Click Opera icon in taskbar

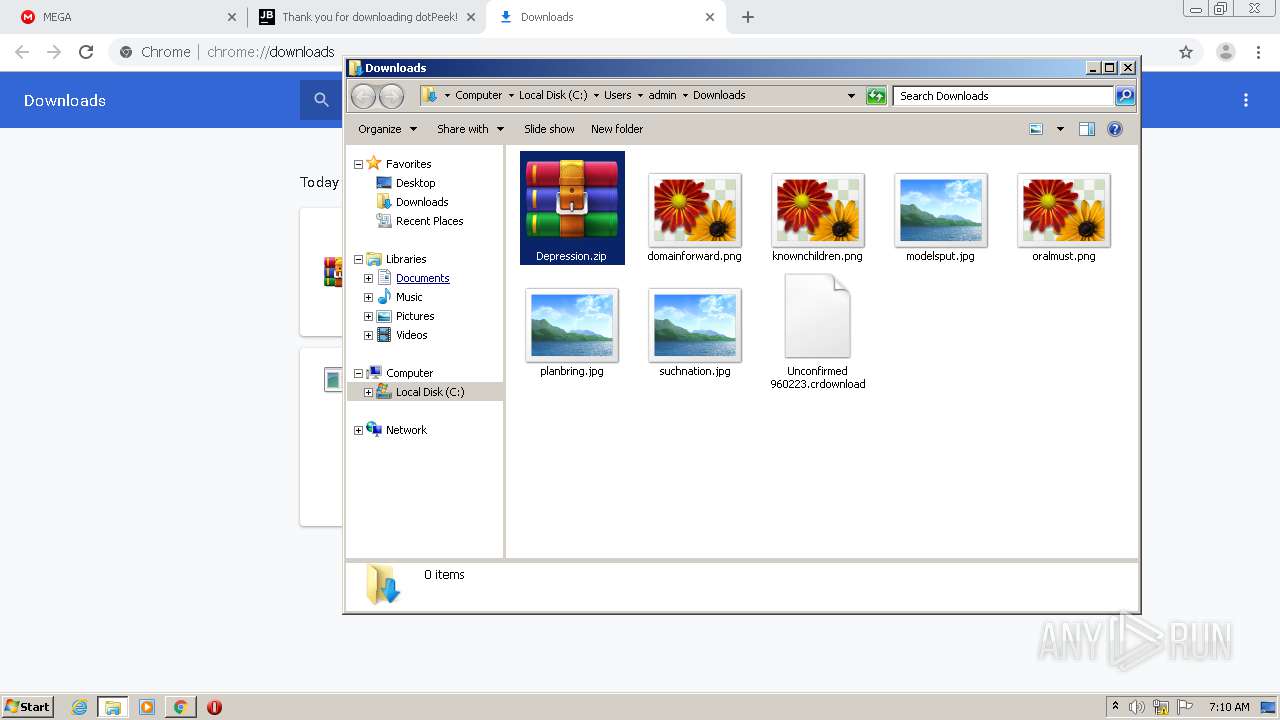click(214, 707)
